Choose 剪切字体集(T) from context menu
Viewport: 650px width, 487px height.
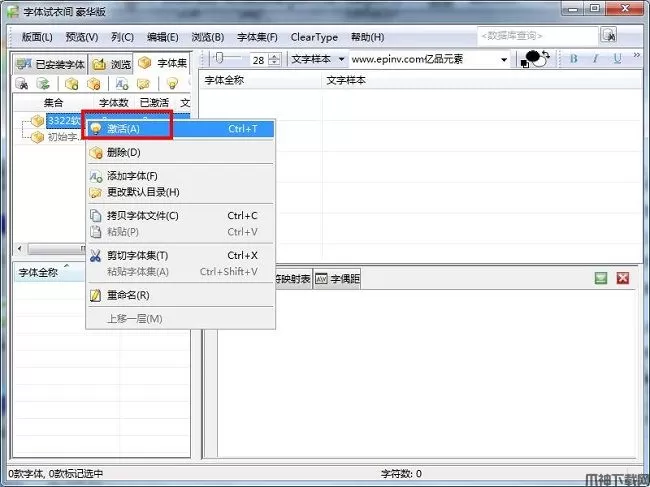pyautogui.click(x=180, y=255)
